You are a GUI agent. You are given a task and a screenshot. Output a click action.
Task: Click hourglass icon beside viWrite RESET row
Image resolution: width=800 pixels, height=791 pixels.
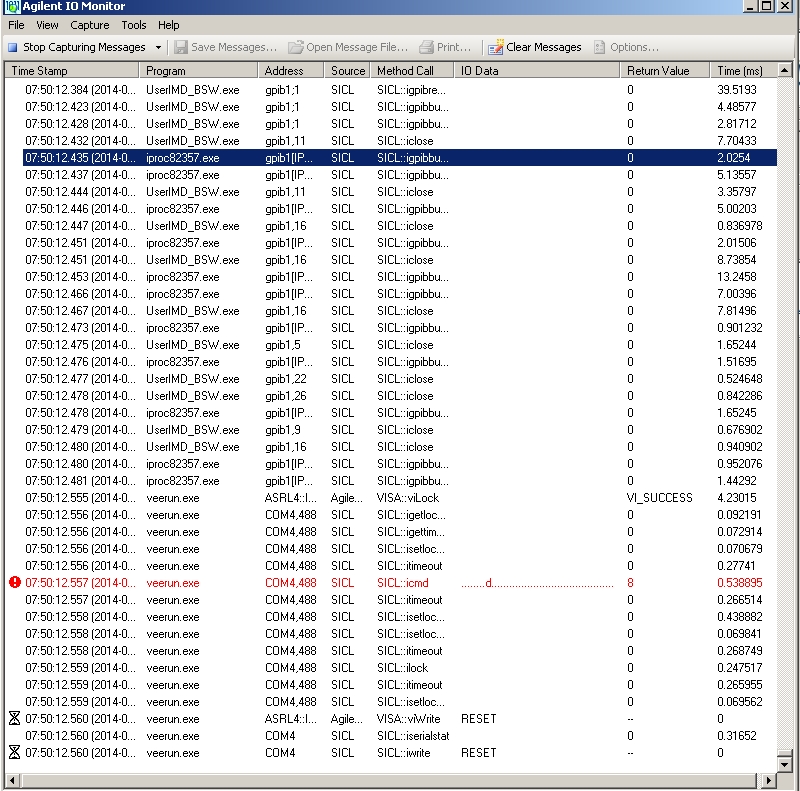(14, 718)
